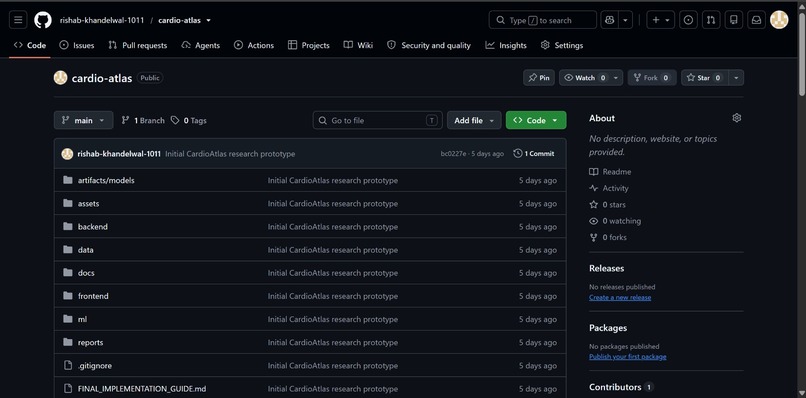View the 1 Branch link

coord(143,120)
